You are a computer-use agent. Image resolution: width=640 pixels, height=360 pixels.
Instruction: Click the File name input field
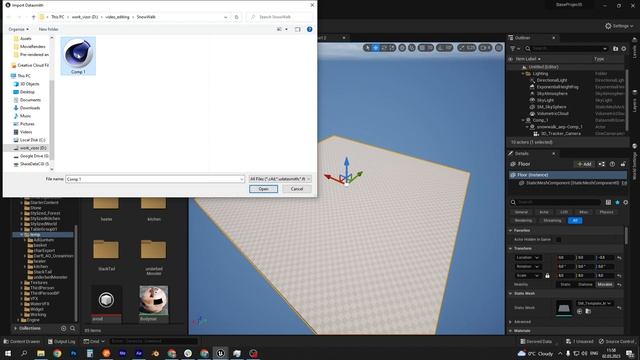(155, 179)
